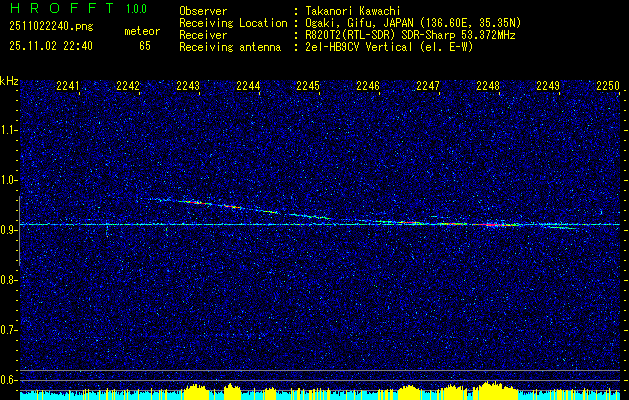Screen dimensions: 629x400
Task: Click the kHz axis unit label
Action: click(9, 81)
